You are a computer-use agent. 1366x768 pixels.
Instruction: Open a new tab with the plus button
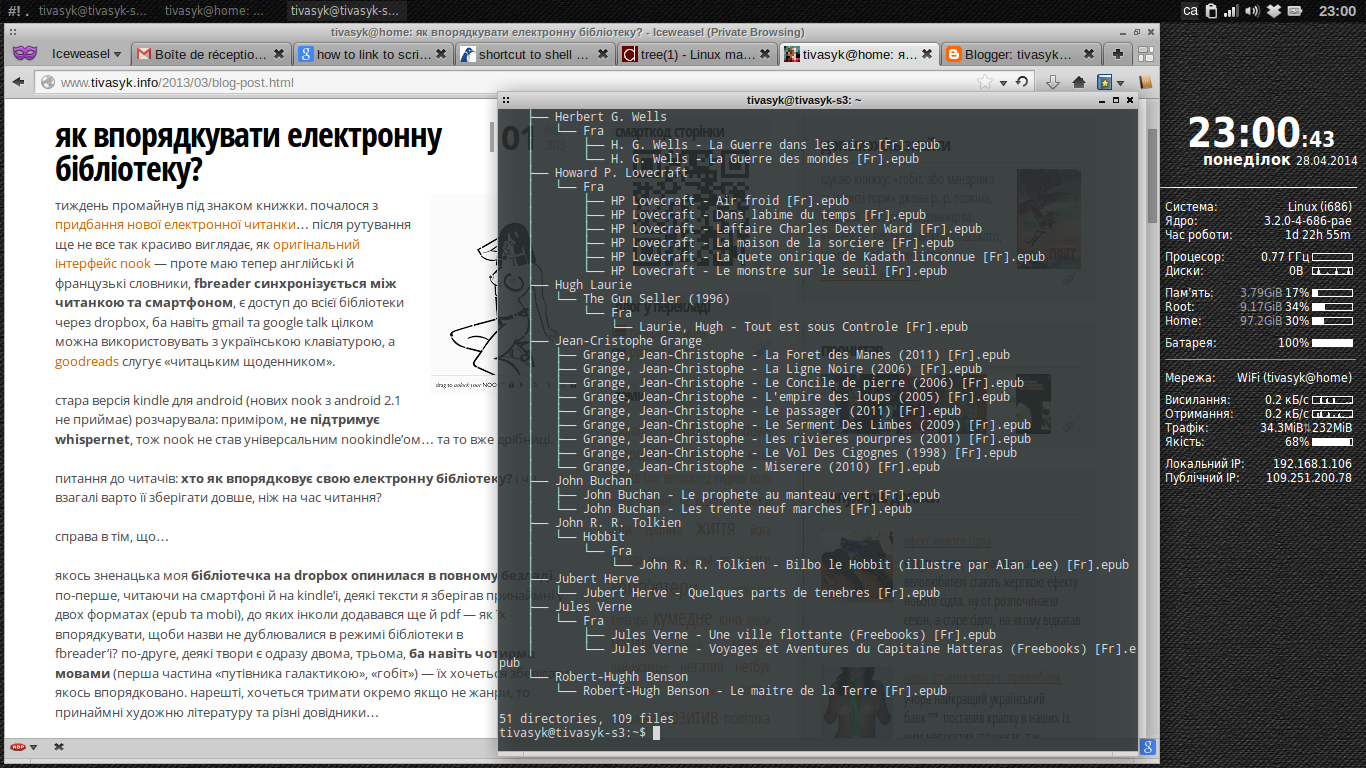pyautogui.click(x=1118, y=54)
